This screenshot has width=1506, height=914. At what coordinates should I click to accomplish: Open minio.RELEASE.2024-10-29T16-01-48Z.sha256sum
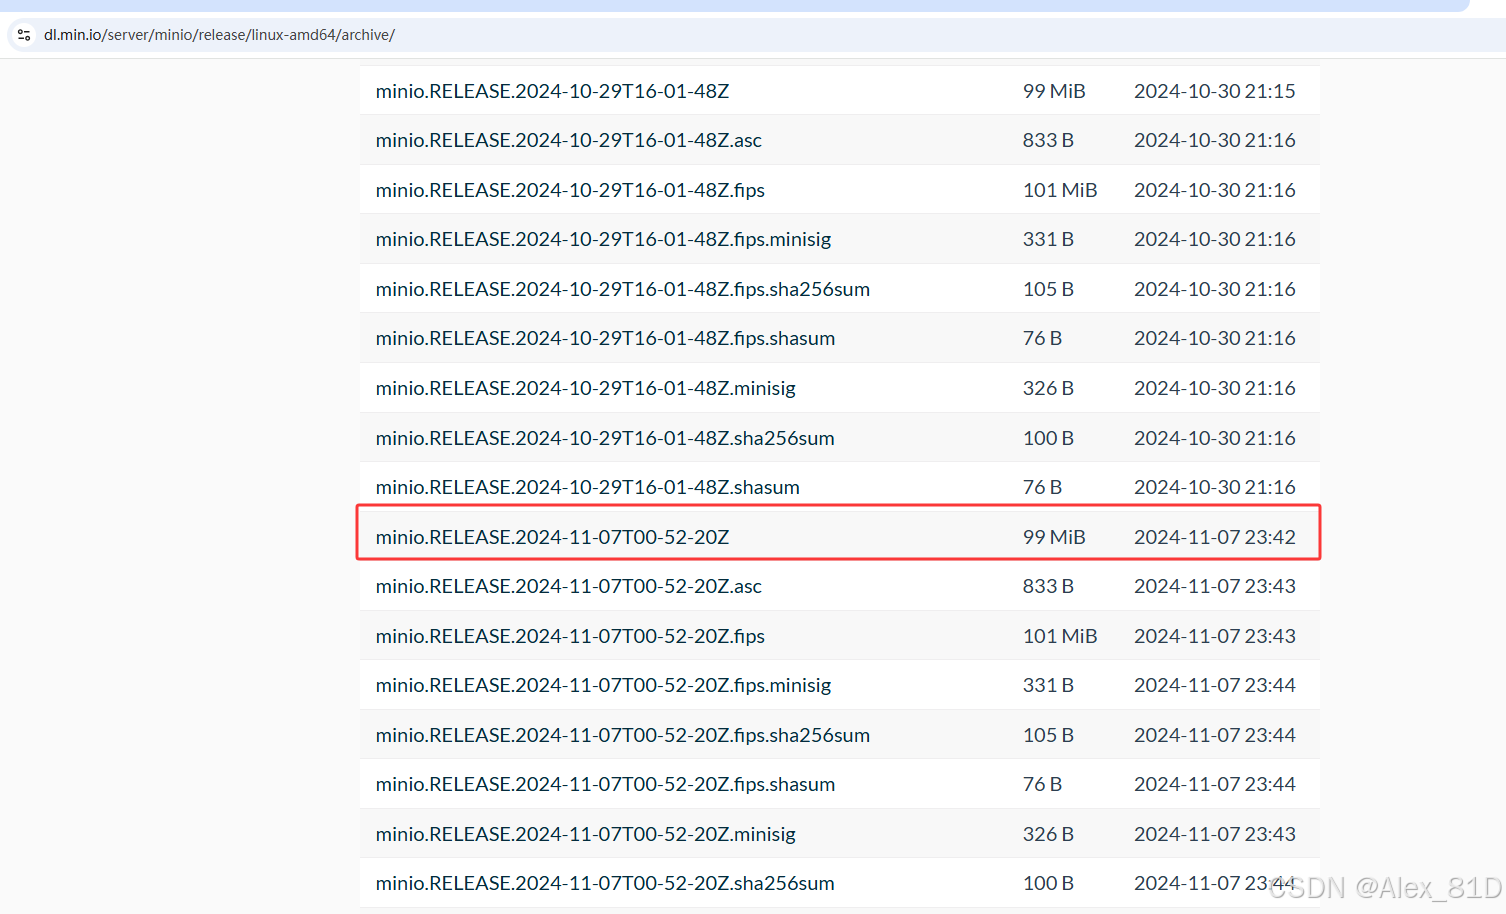coord(605,438)
